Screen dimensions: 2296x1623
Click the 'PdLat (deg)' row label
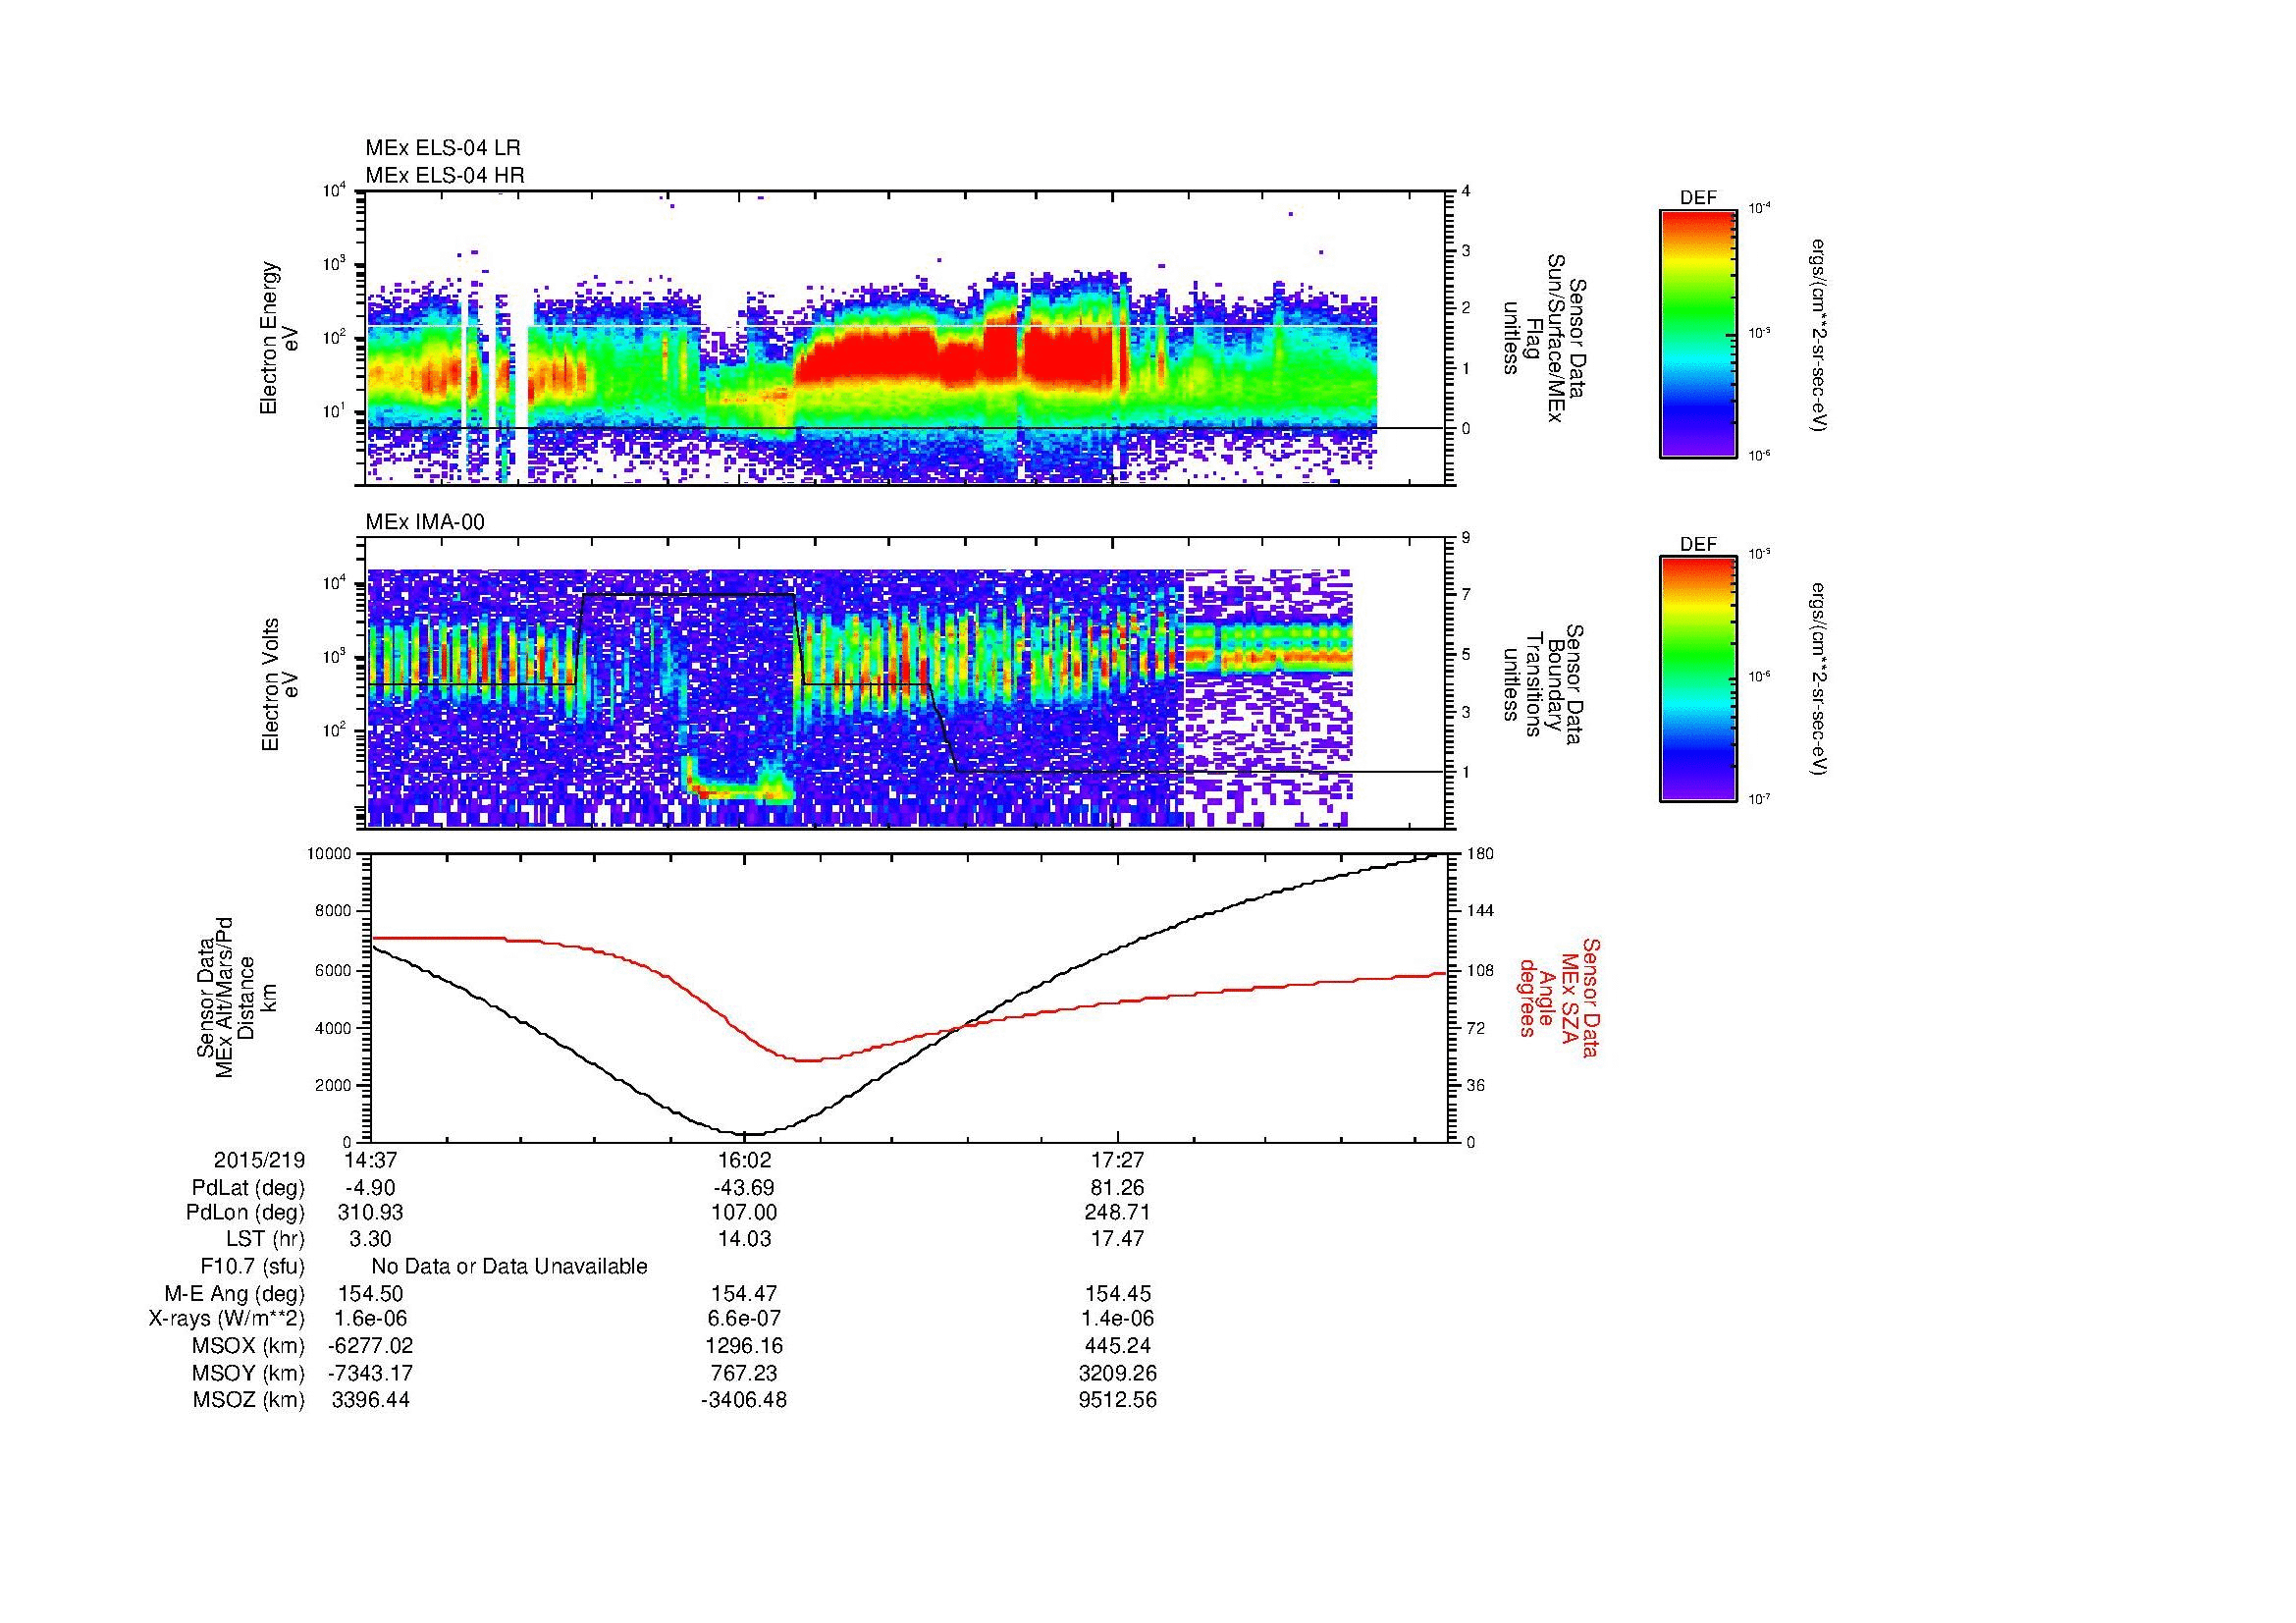click(x=248, y=1188)
